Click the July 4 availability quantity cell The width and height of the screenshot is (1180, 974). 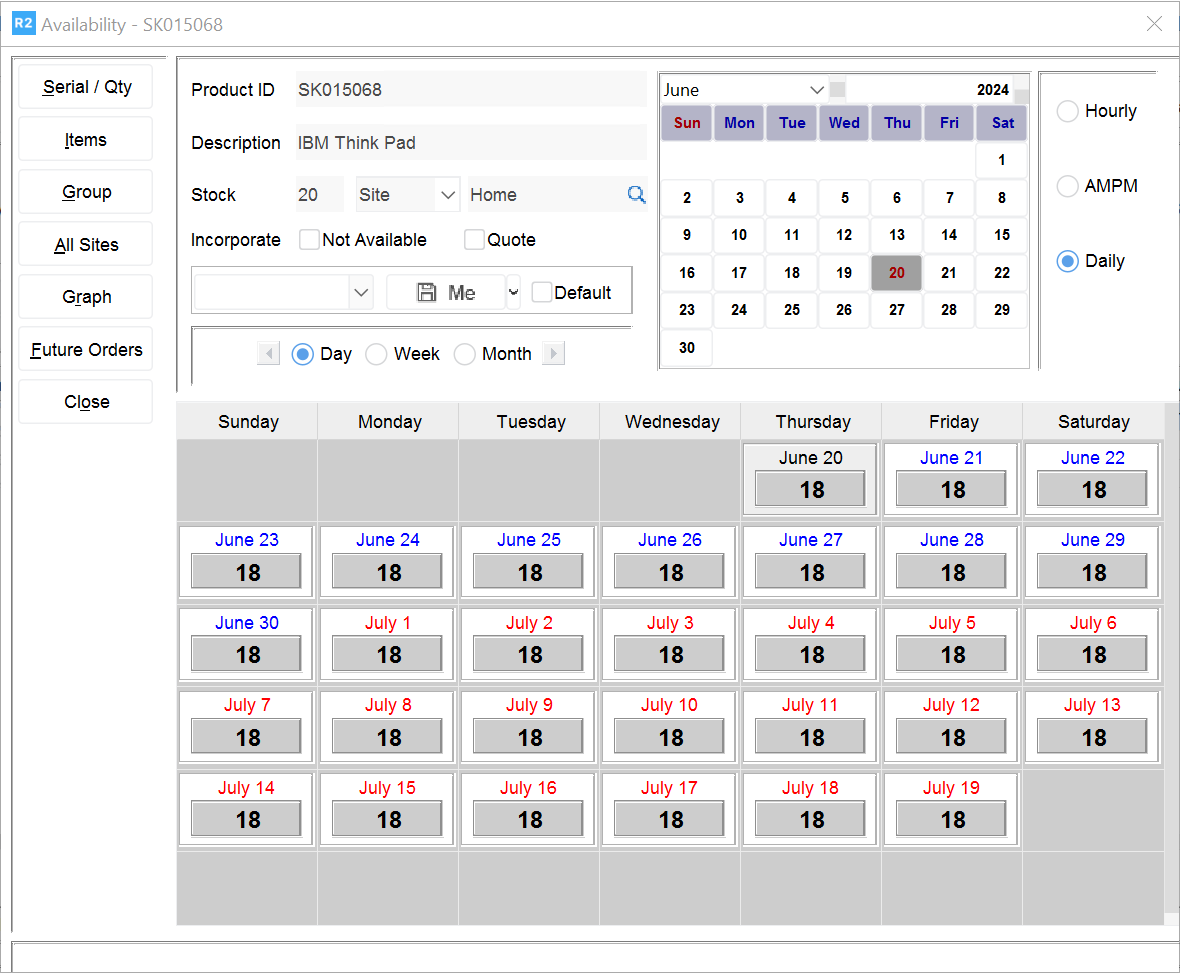coord(811,655)
